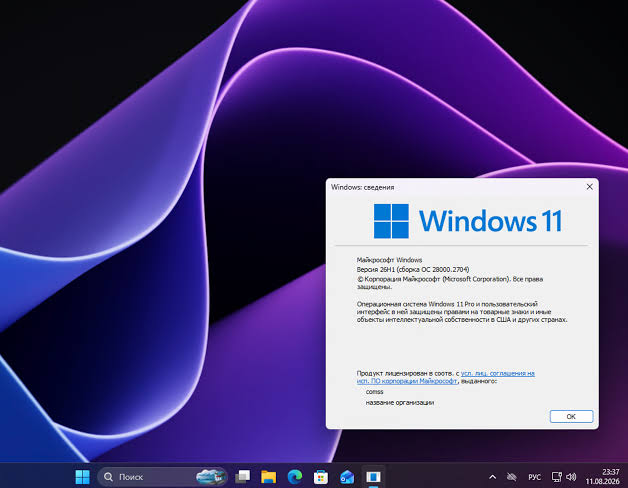
Task: Click the taskbar search box Поиск
Action: [162, 477]
